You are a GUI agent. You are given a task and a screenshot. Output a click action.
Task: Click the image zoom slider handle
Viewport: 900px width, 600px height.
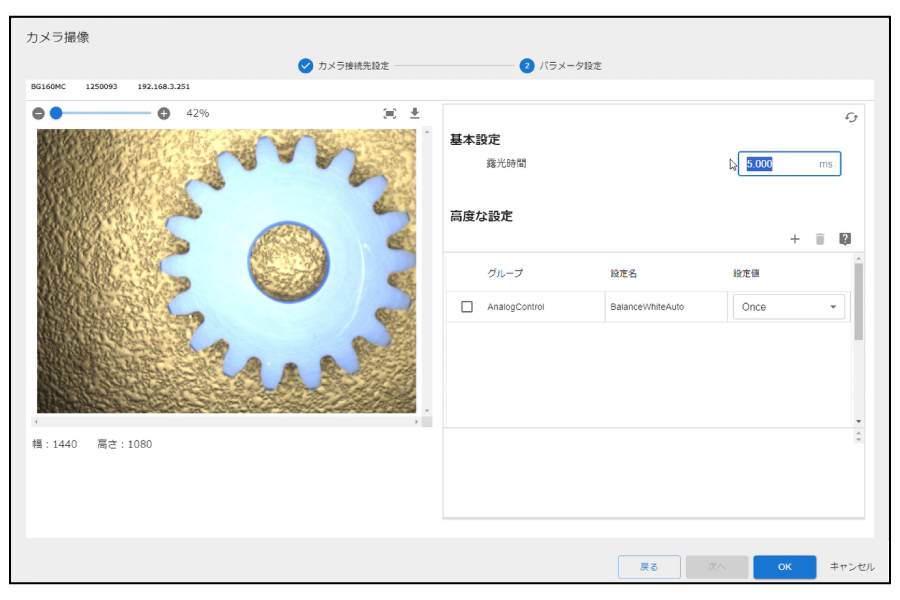[56, 113]
